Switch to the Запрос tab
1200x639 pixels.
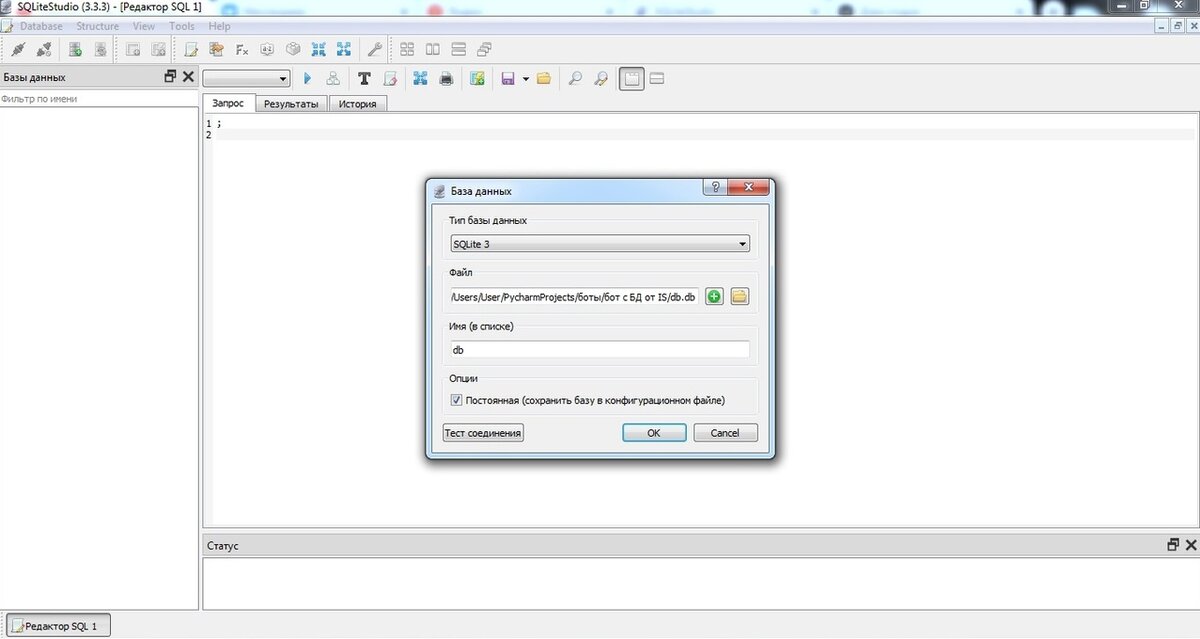228,103
